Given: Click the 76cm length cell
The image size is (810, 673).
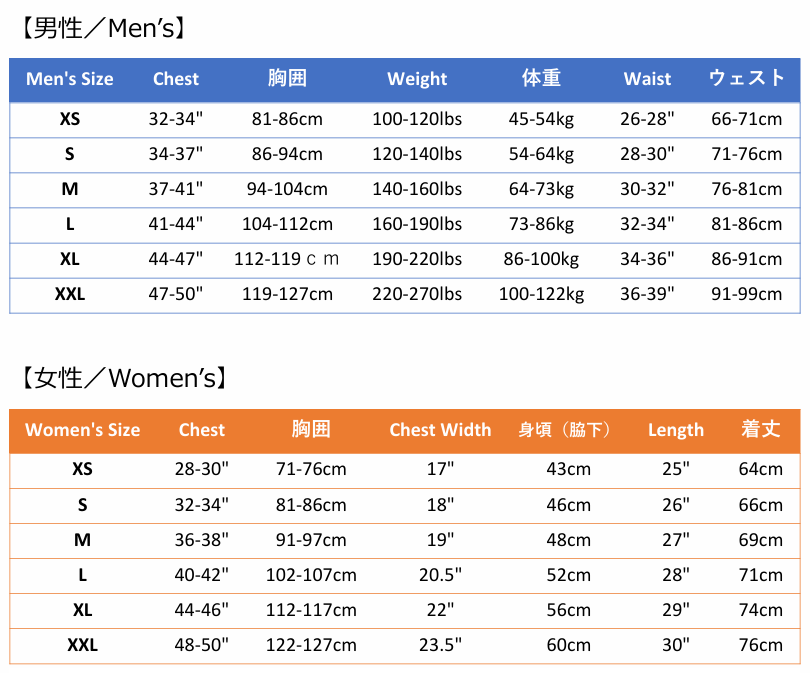Looking at the screenshot, I should pos(760,645).
